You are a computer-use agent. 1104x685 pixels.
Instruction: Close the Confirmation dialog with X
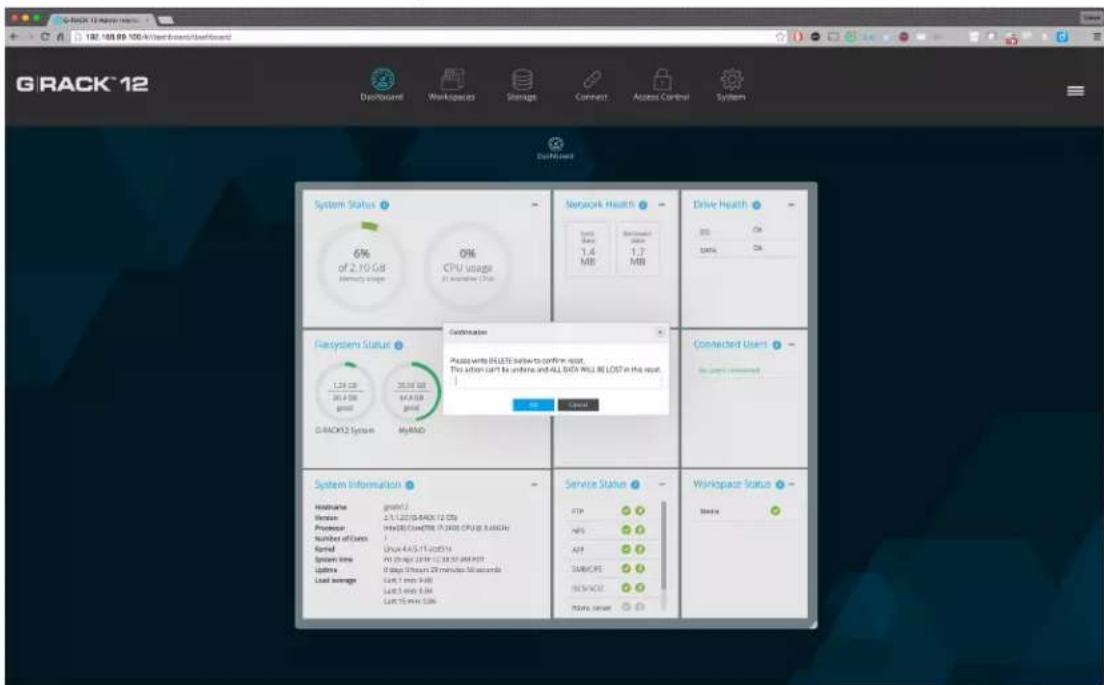coord(660,332)
